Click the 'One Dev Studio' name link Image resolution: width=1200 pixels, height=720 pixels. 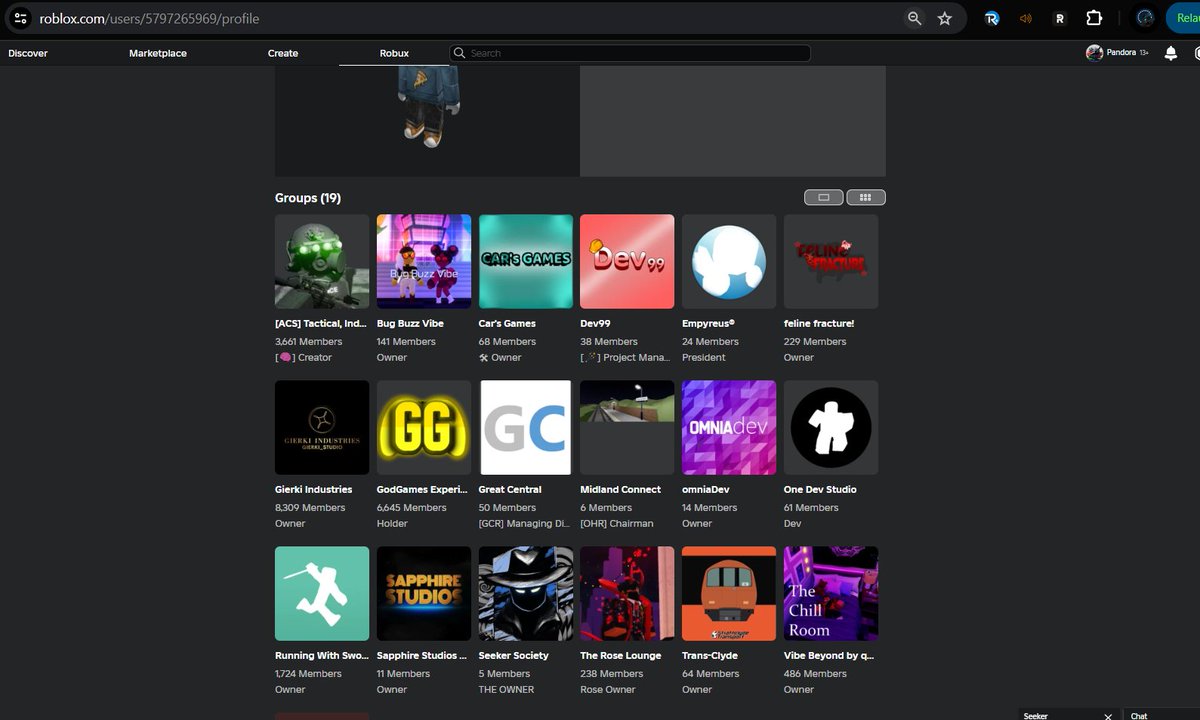(x=820, y=489)
